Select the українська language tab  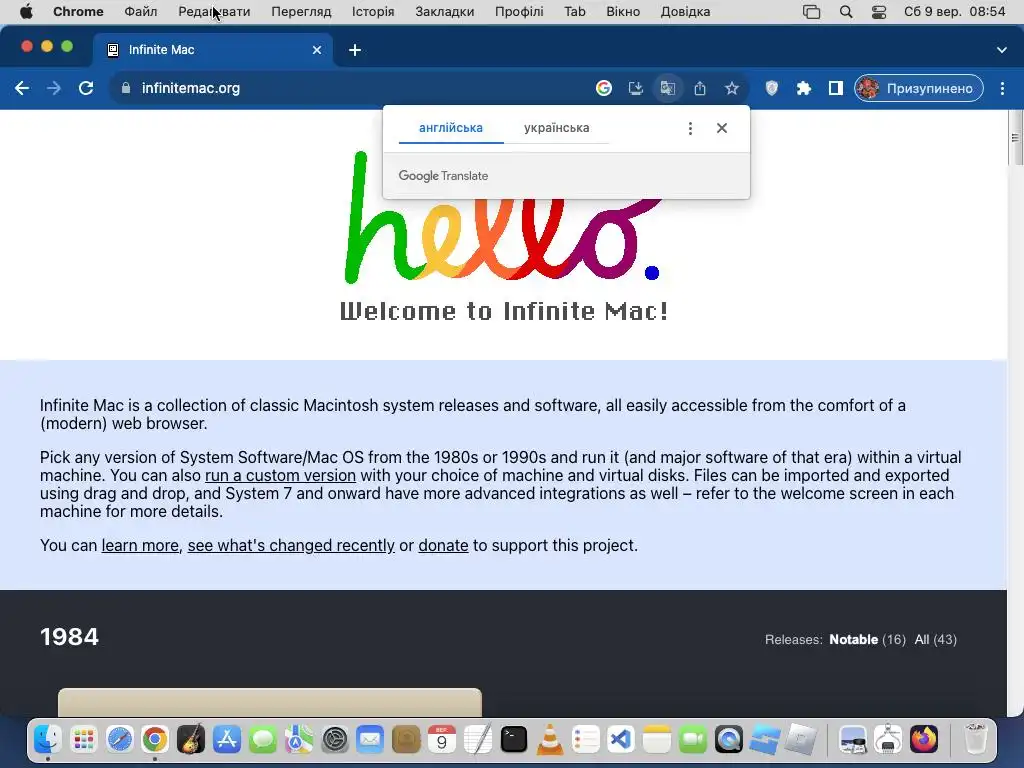click(x=556, y=128)
